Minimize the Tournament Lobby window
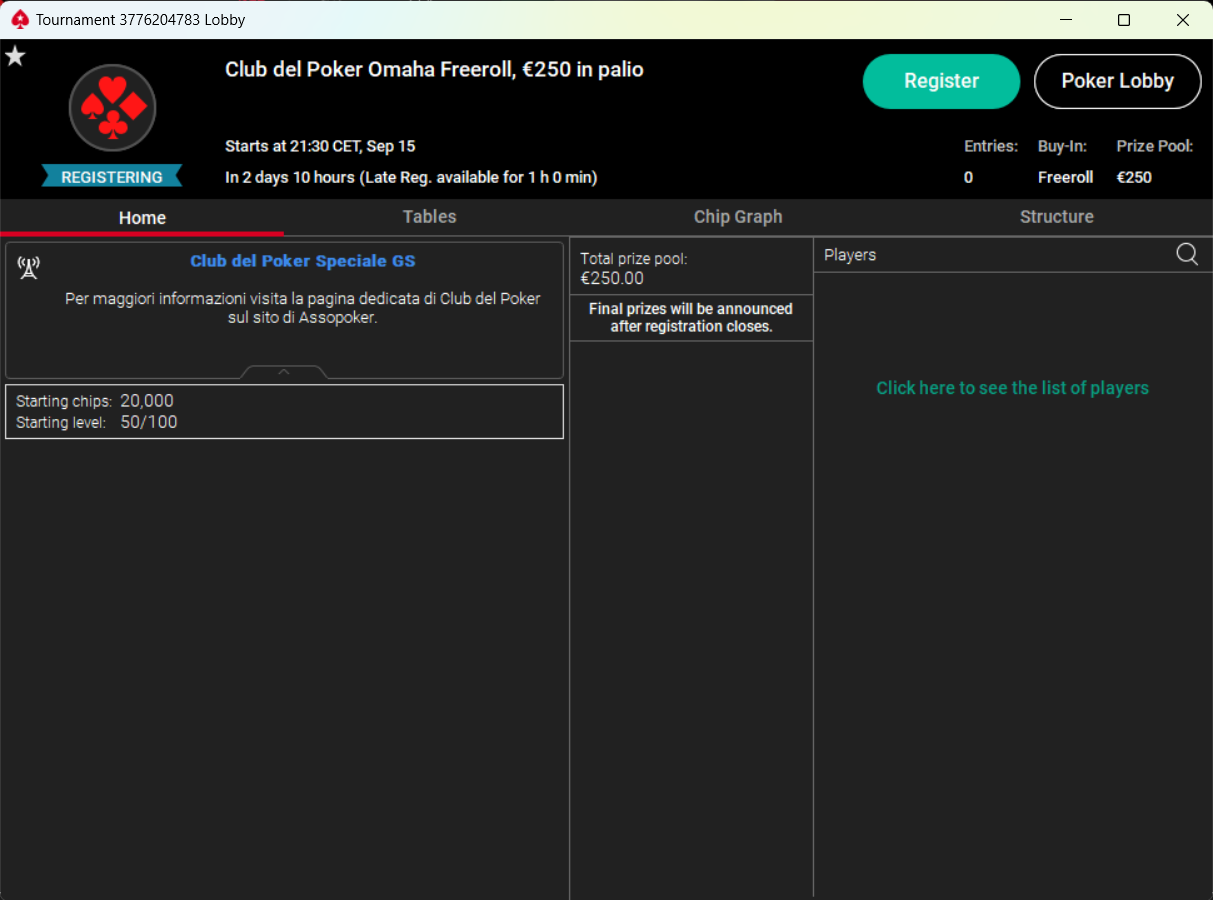Viewport: 1213px width, 900px height. click(x=1065, y=20)
